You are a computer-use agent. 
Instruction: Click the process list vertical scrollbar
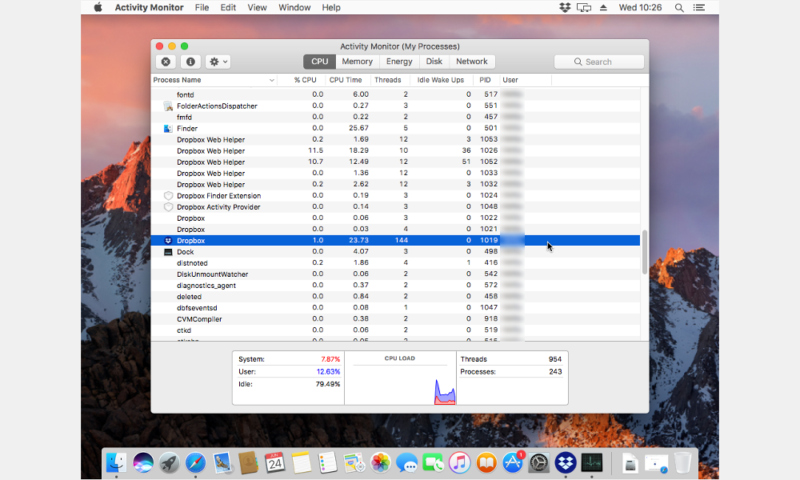point(644,252)
